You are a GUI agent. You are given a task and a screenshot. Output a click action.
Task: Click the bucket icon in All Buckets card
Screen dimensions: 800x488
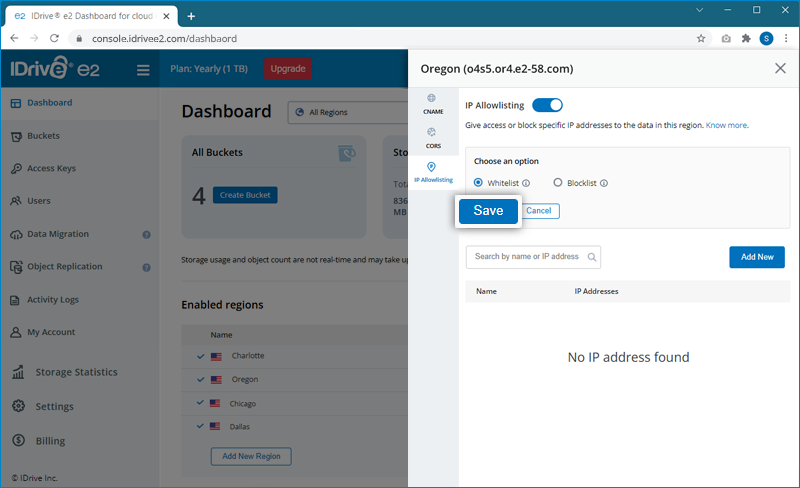347,153
